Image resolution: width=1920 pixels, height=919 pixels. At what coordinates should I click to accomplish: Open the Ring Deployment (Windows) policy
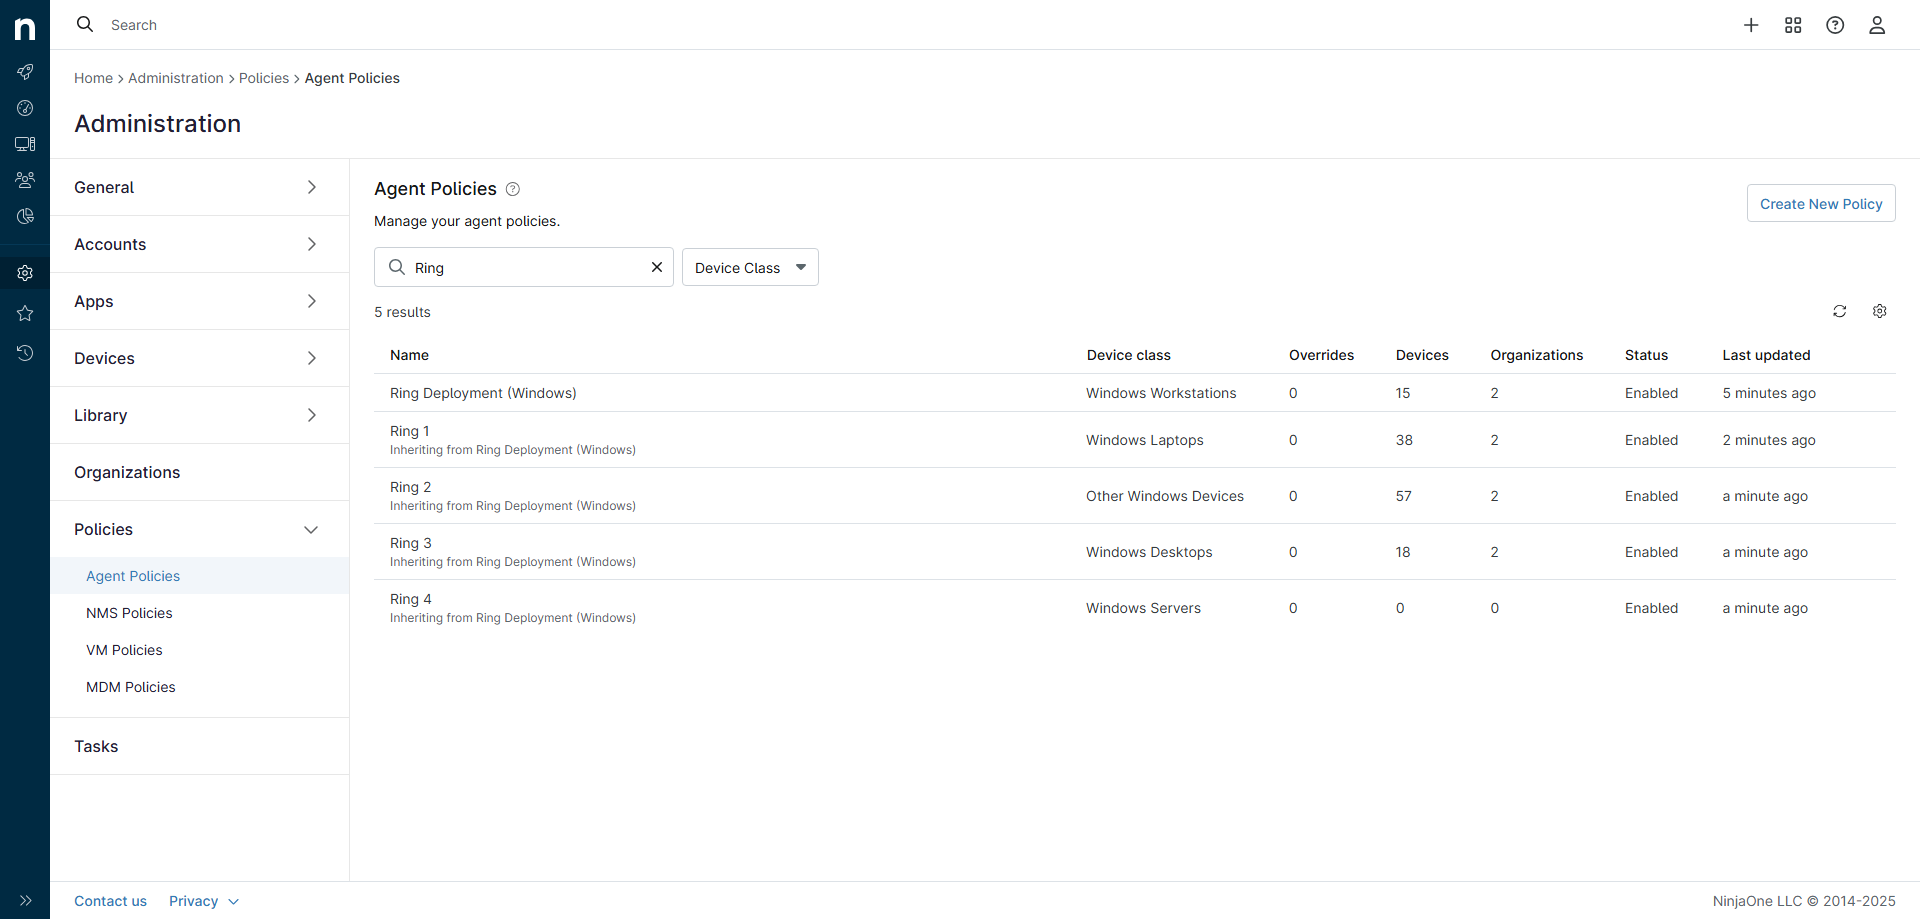point(483,393)
